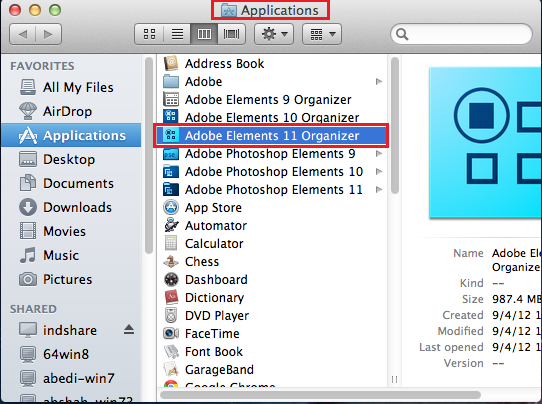Open Music in the sidebar
Screen dimensions: 542x404
[x=71, y=255]
